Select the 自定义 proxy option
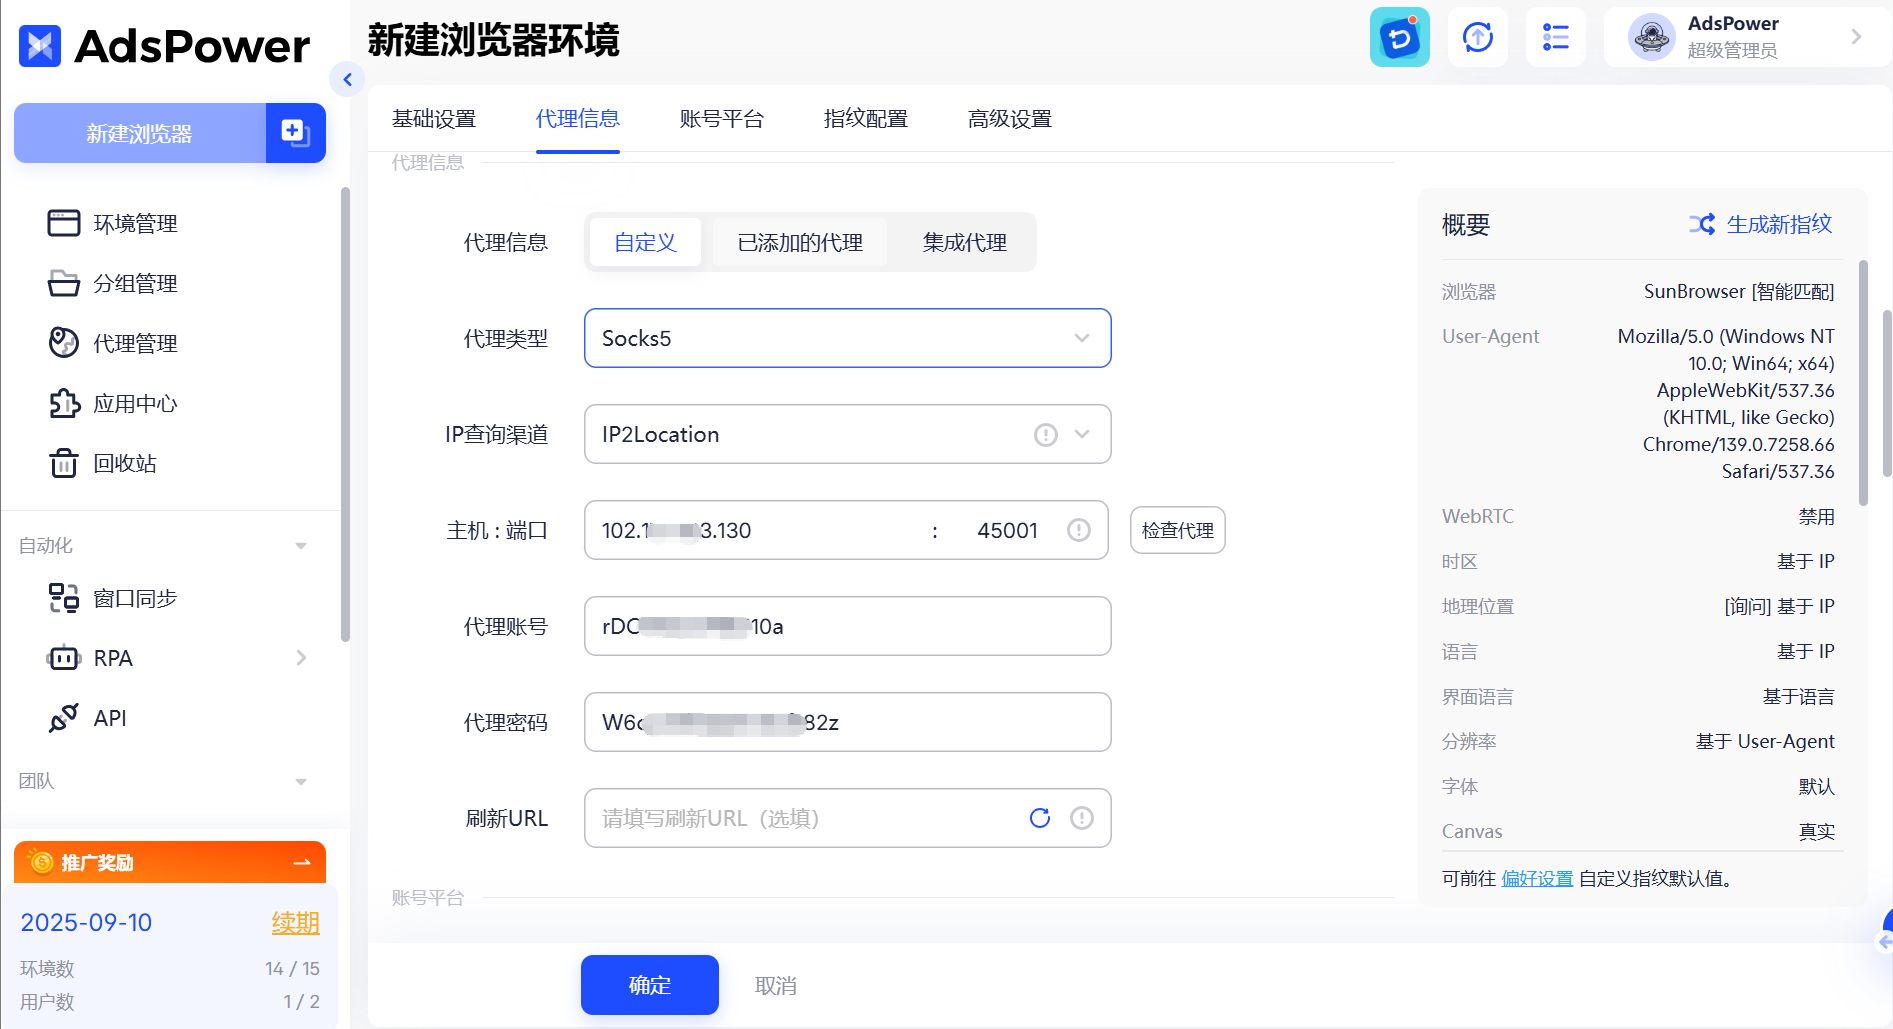 click(x=644, y=242)
